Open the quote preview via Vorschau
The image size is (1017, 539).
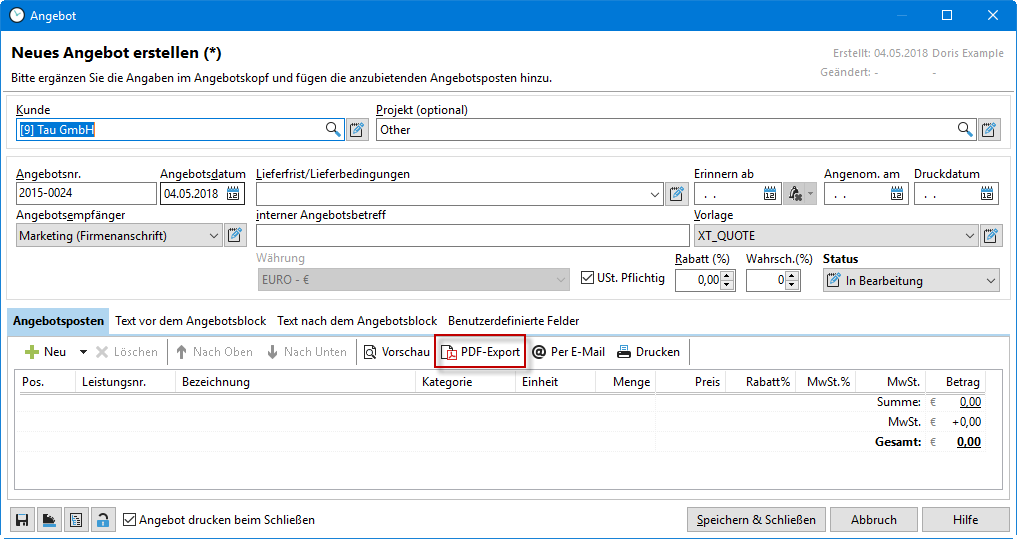[396, 352]
